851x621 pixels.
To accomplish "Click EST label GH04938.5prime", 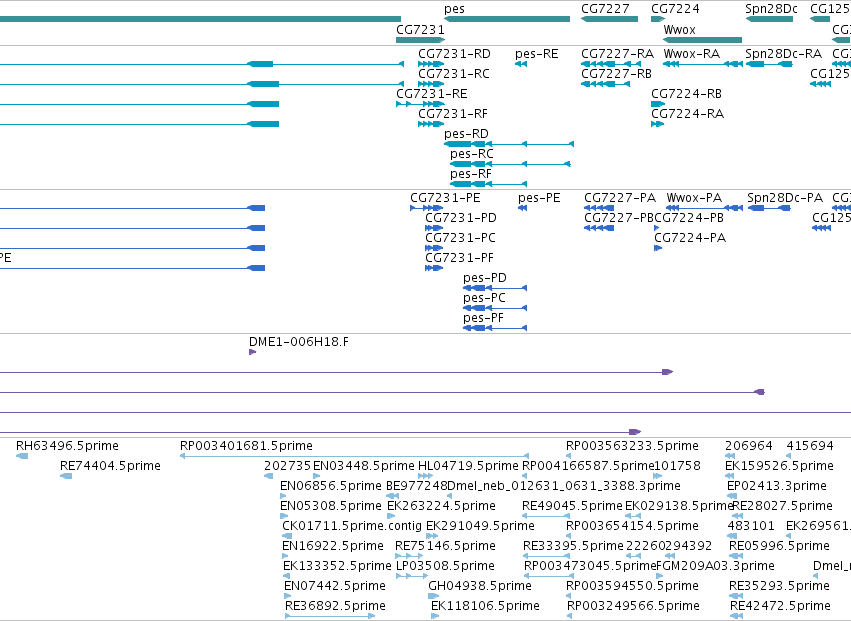I will [480, 587].
